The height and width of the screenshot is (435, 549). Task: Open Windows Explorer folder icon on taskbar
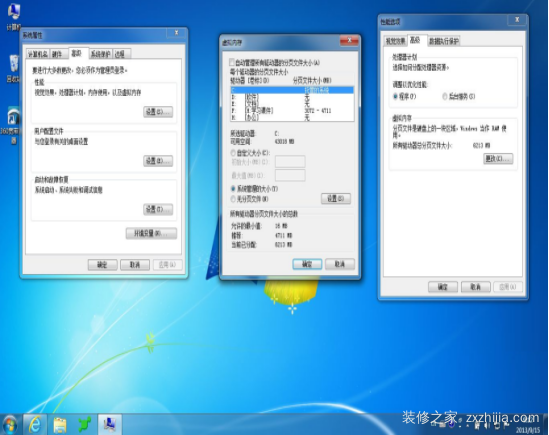pos(60,424)
